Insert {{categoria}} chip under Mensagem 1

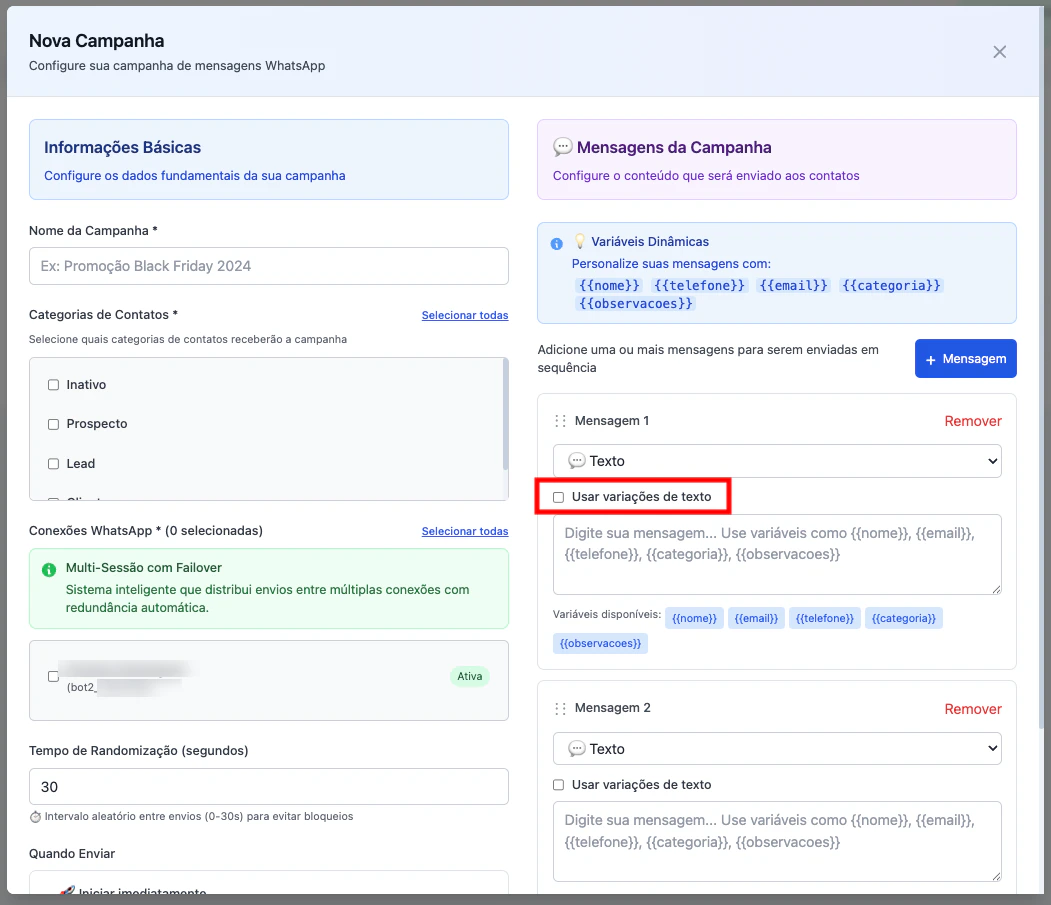click(x=904, y=618)
